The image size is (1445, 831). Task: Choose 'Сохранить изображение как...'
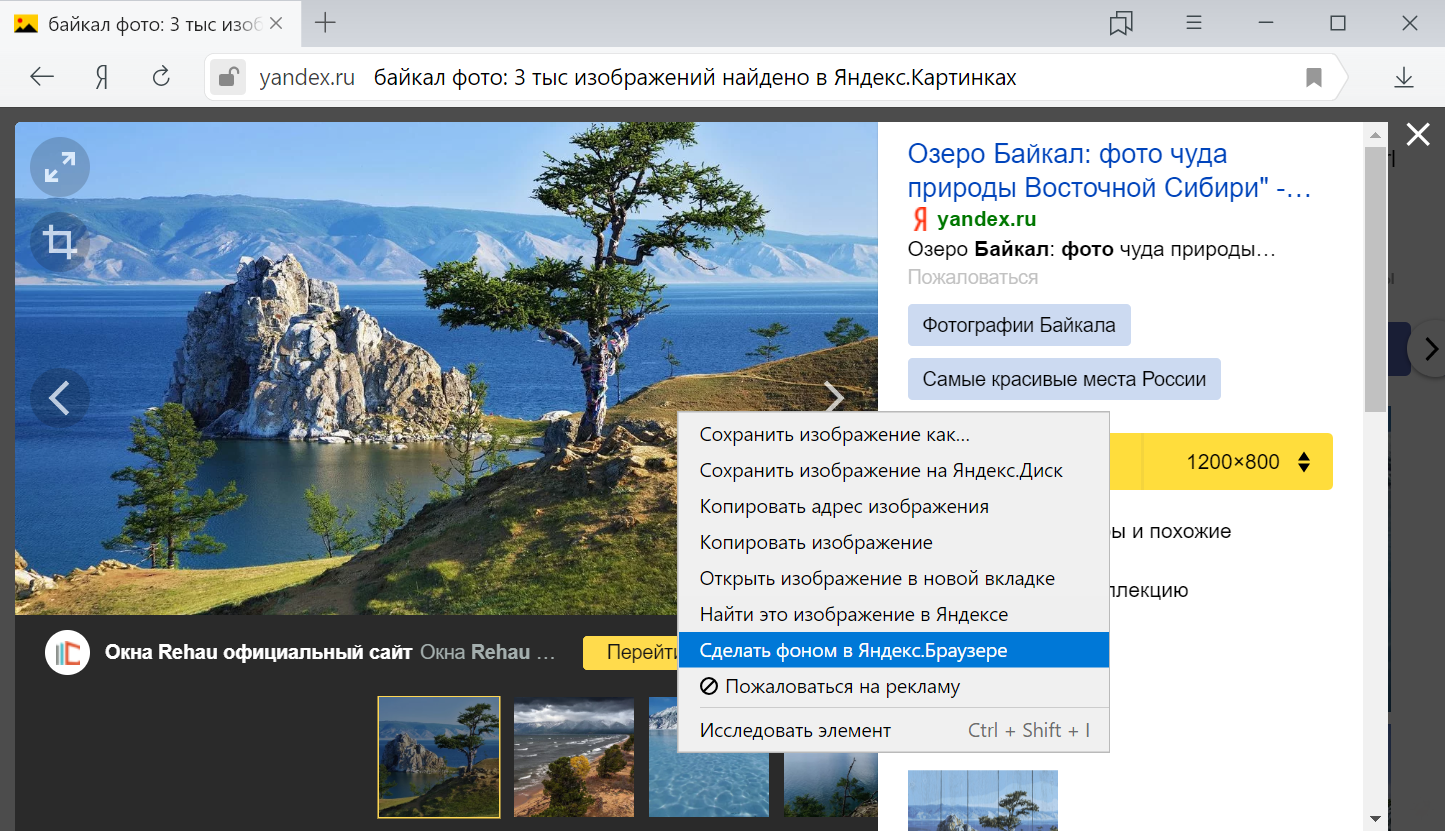click(834, 435)
